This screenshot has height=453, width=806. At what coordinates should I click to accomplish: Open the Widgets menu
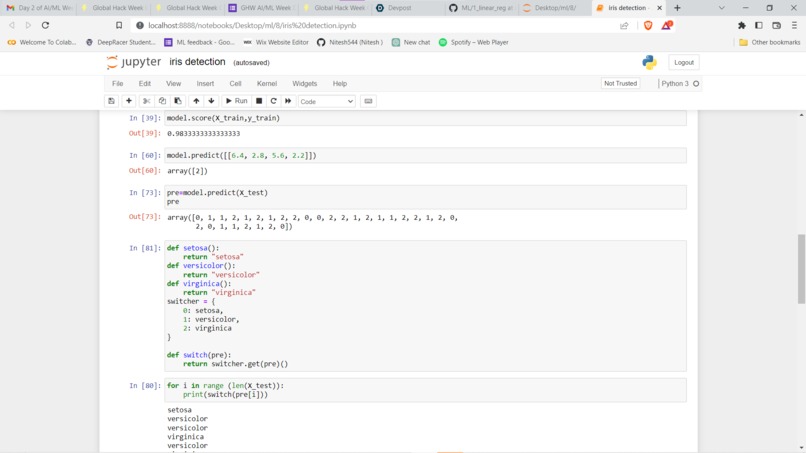(305, 83)
